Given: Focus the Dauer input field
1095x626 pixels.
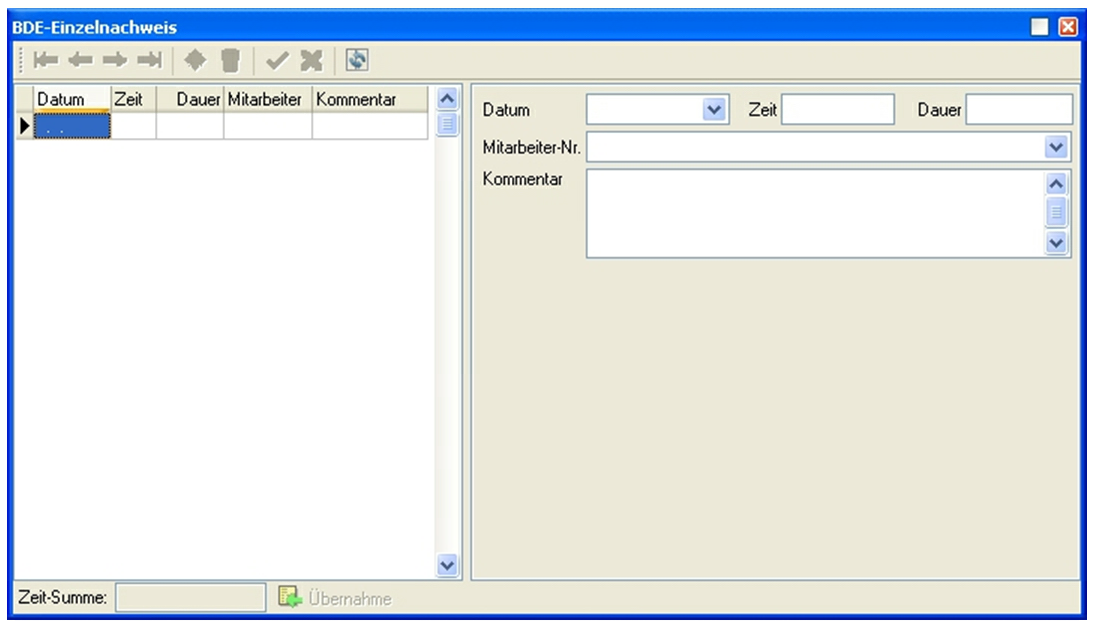Looking at the screenshot, I should click(x=1018, y=110).
